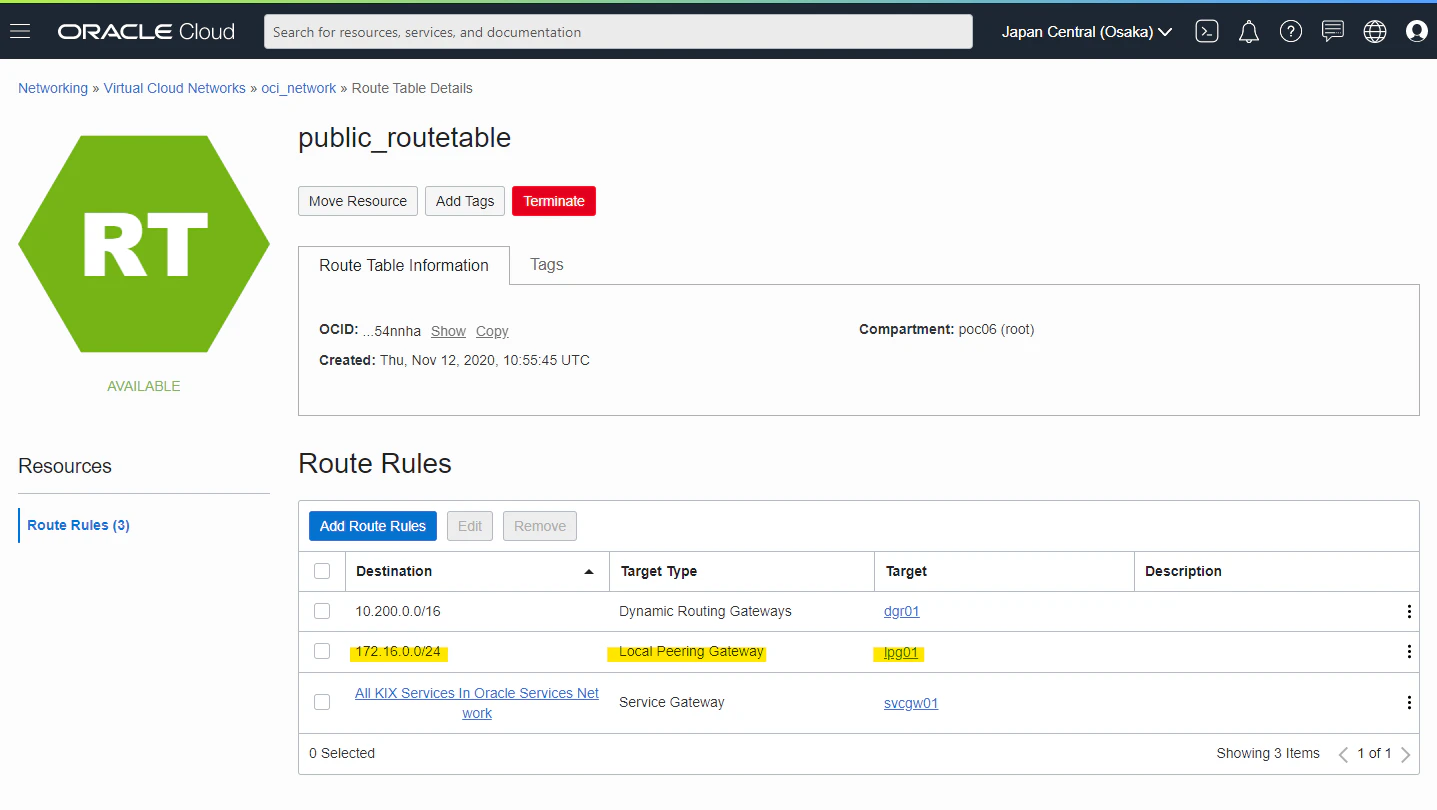This screenshot has width=1437, height=810.
Task: Go to the next page of route rules
Action: (1405, 754)
